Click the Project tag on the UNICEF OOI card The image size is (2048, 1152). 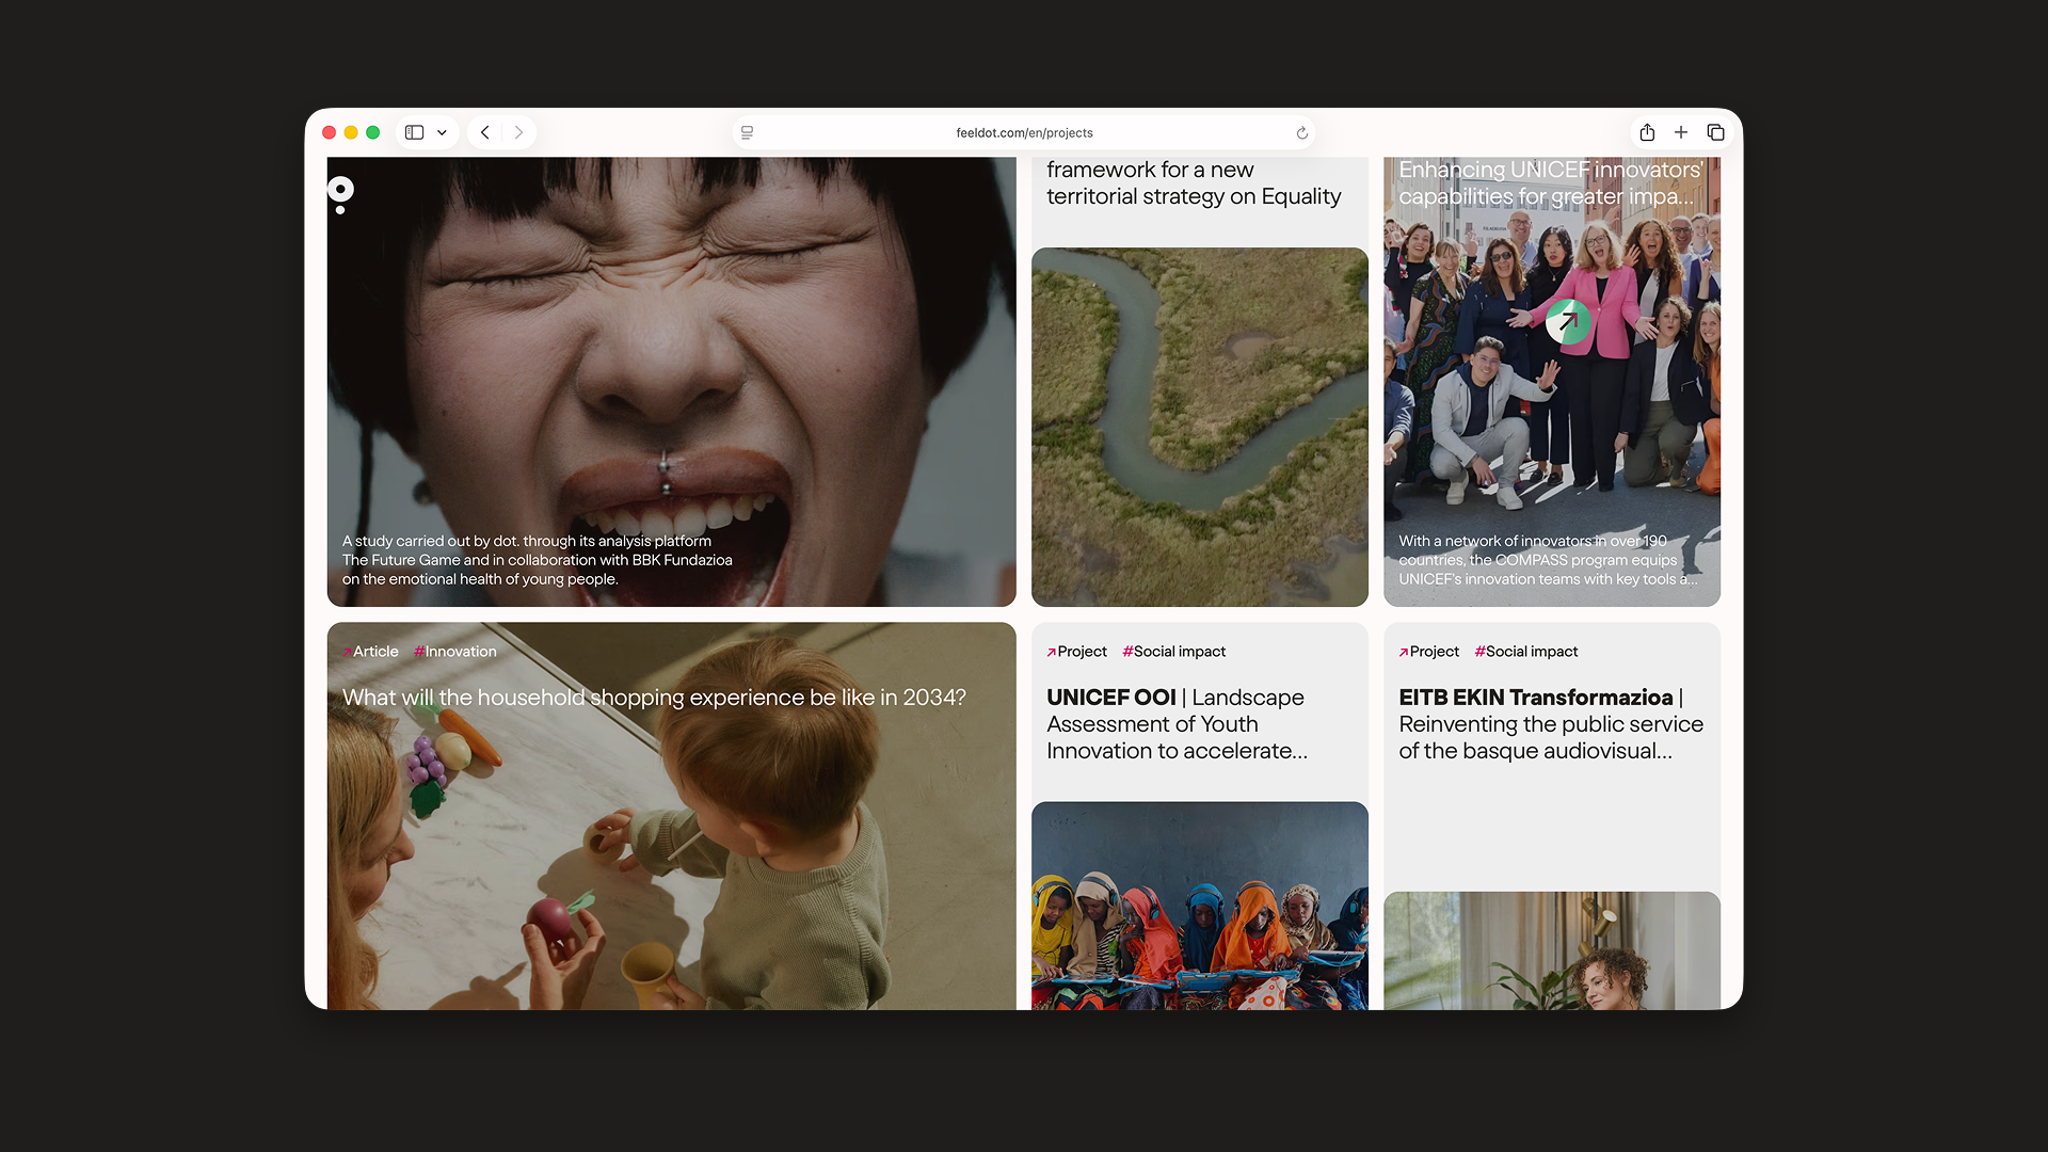click(1077, 651)
